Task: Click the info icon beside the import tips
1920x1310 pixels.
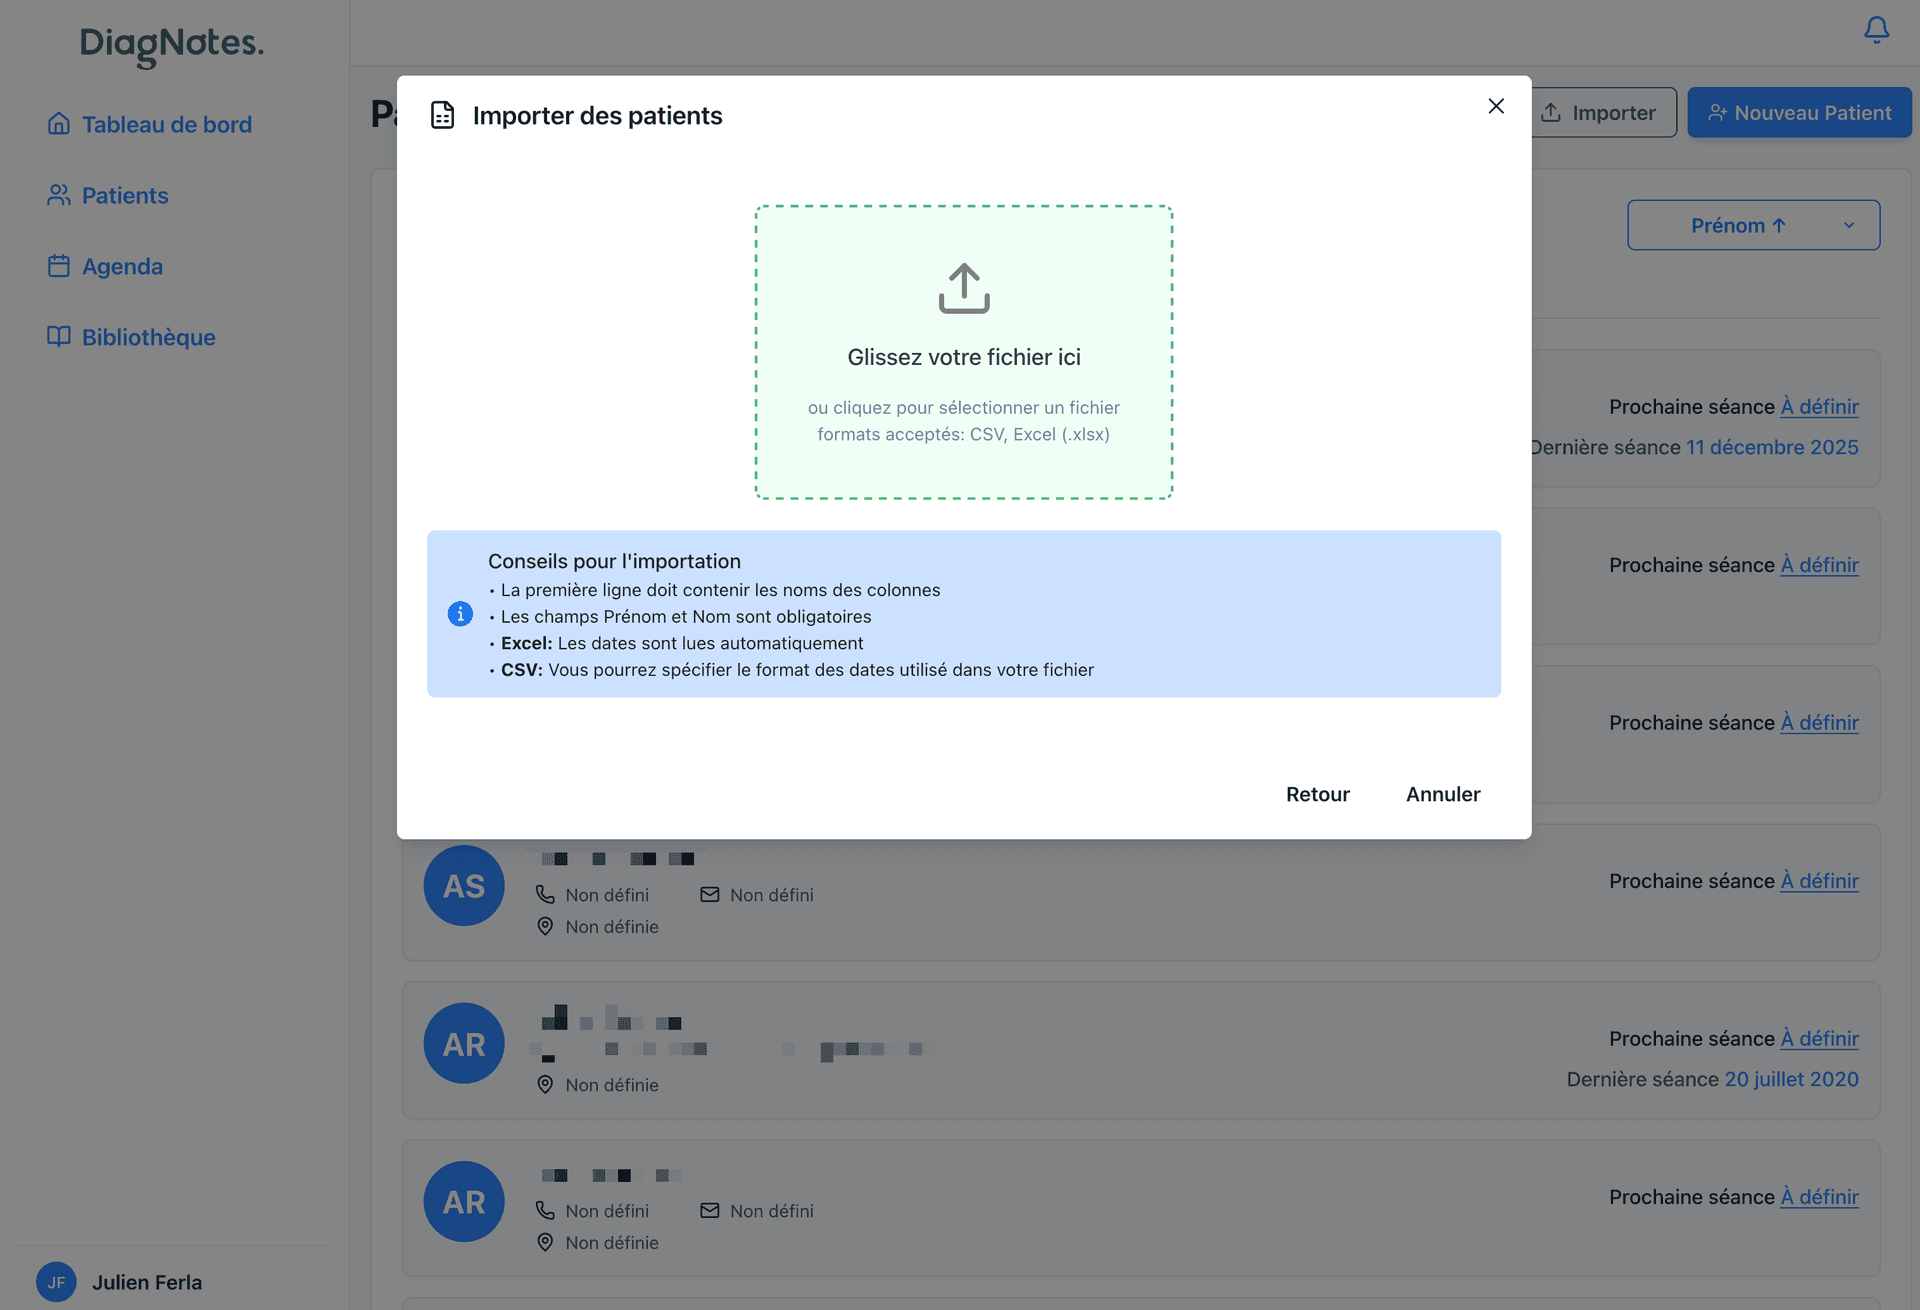Action: pos(460,614)
